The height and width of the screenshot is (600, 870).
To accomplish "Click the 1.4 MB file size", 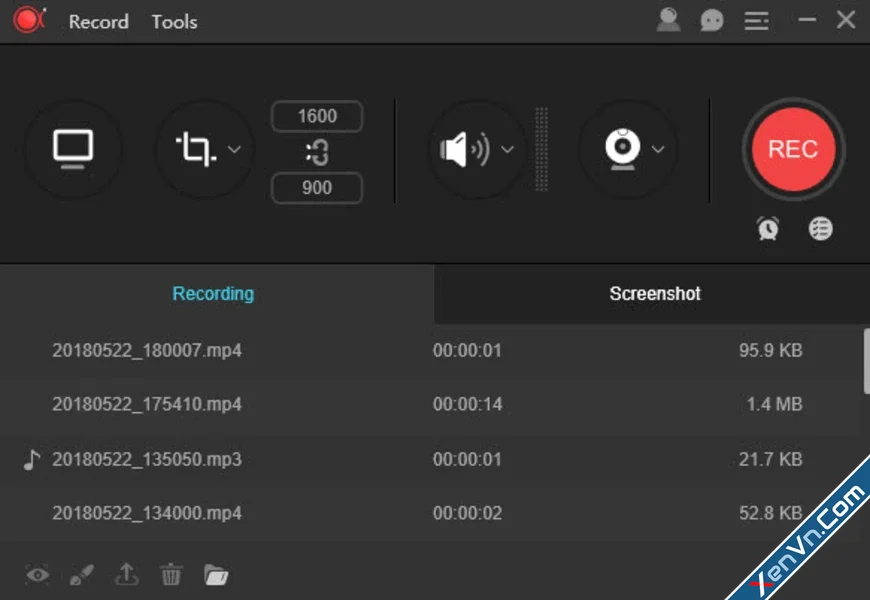I will point(775,404).
